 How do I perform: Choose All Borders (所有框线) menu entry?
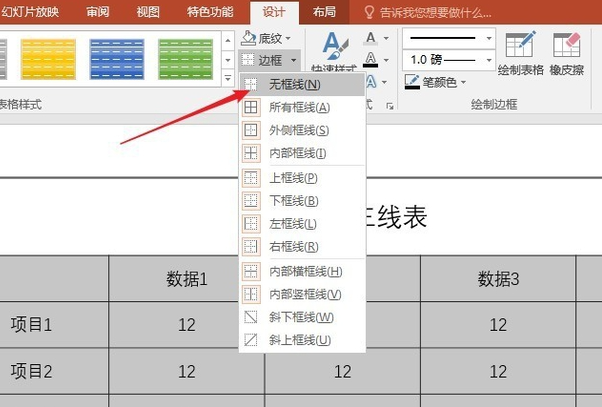302,107
